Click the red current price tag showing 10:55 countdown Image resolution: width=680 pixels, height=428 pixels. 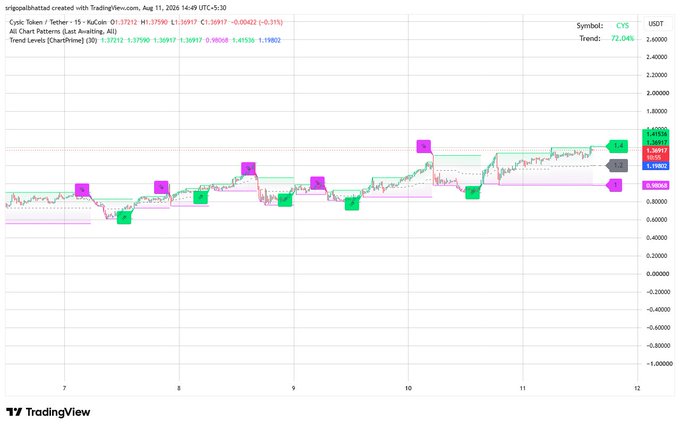pos(656,154)
